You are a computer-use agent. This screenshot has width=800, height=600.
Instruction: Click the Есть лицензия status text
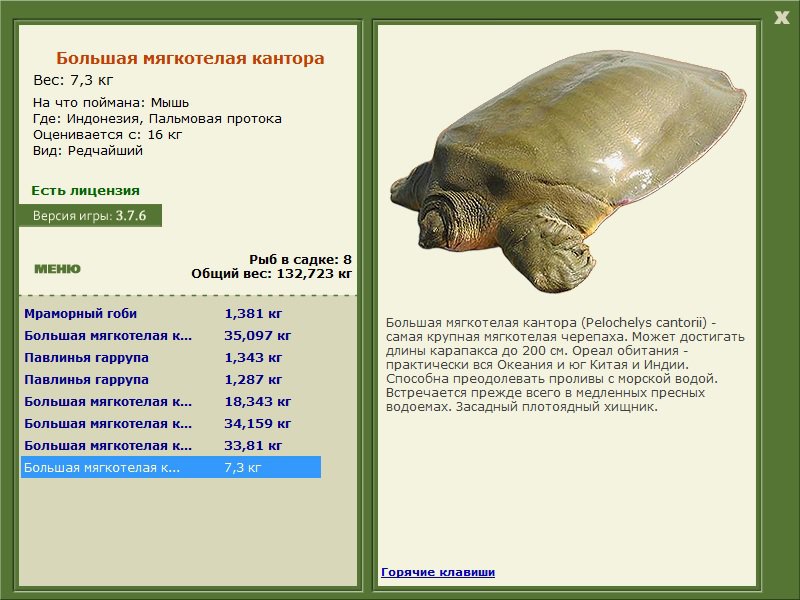point(85,191)
